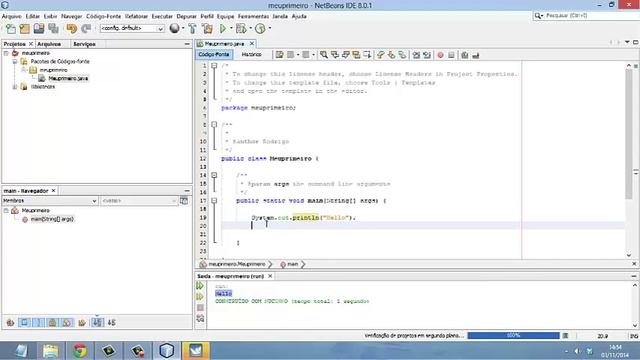Click the Stop Macro Recording icon
Viewport: 640px width, 360px height.
(451, 55)
